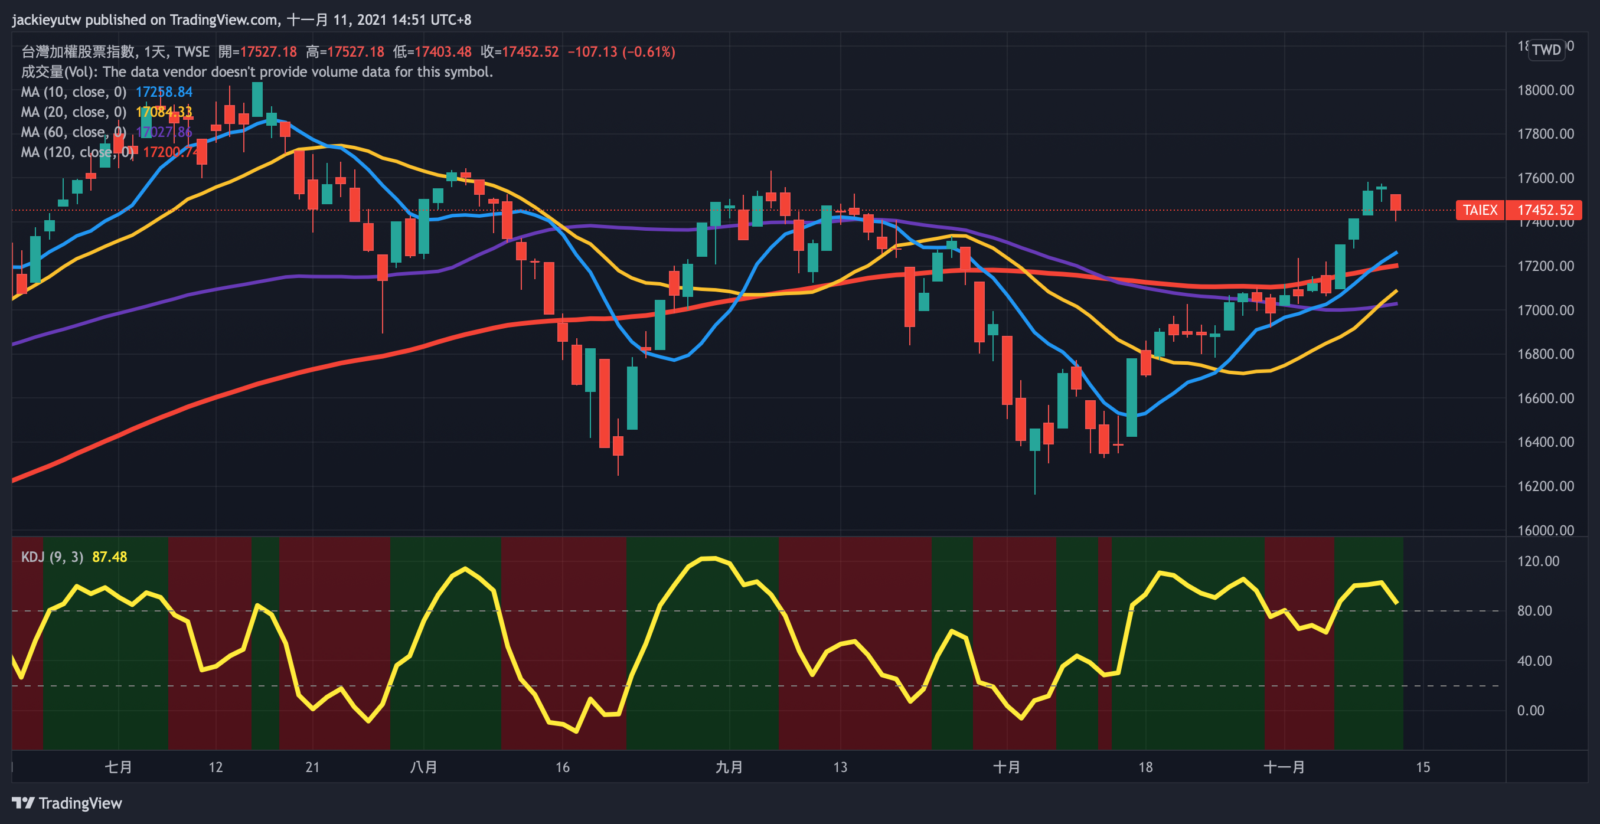Viewport: 1600px width, 824px height.
Task: Click the TradingView logo icon
Action: [x=23, y=803]
